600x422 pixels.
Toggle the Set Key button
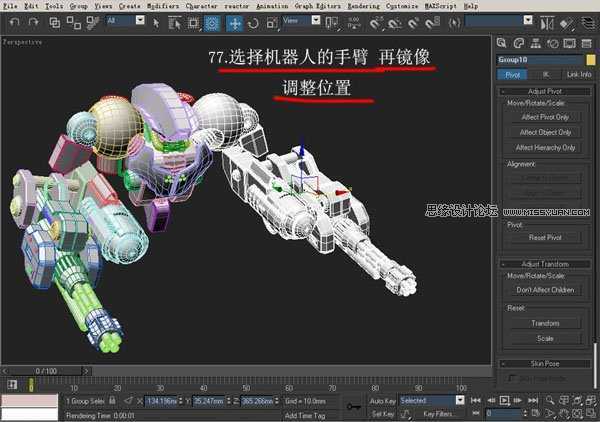382,414
